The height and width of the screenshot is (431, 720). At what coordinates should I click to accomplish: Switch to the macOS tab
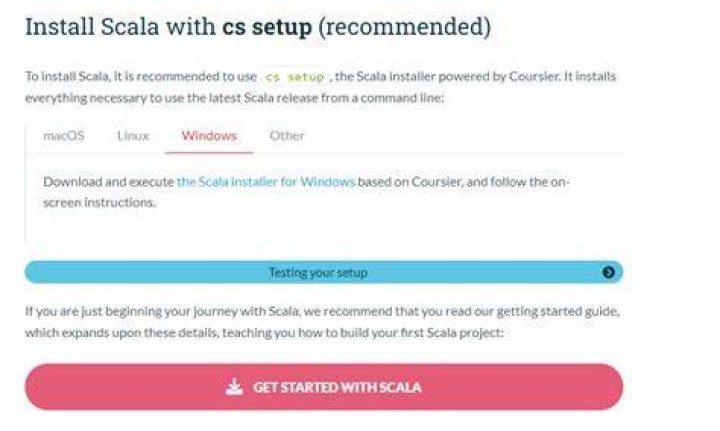[64, 136]
